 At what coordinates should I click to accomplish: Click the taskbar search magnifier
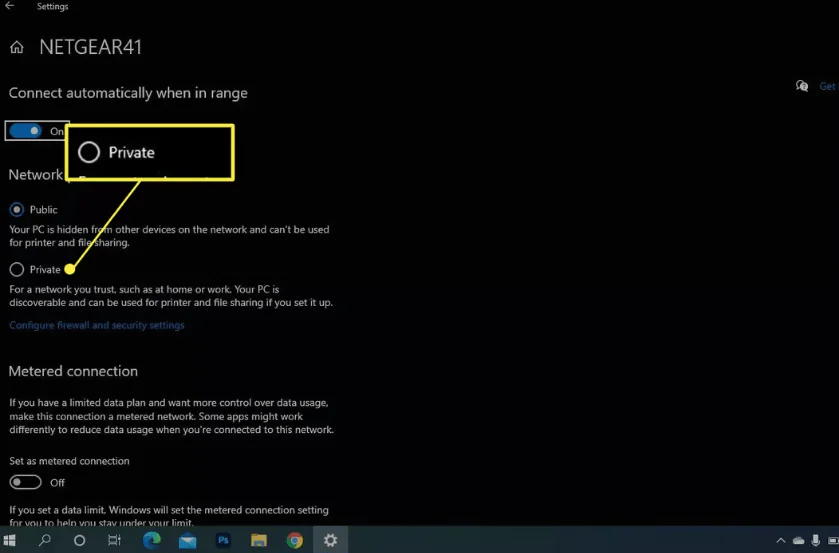[44, 540]
